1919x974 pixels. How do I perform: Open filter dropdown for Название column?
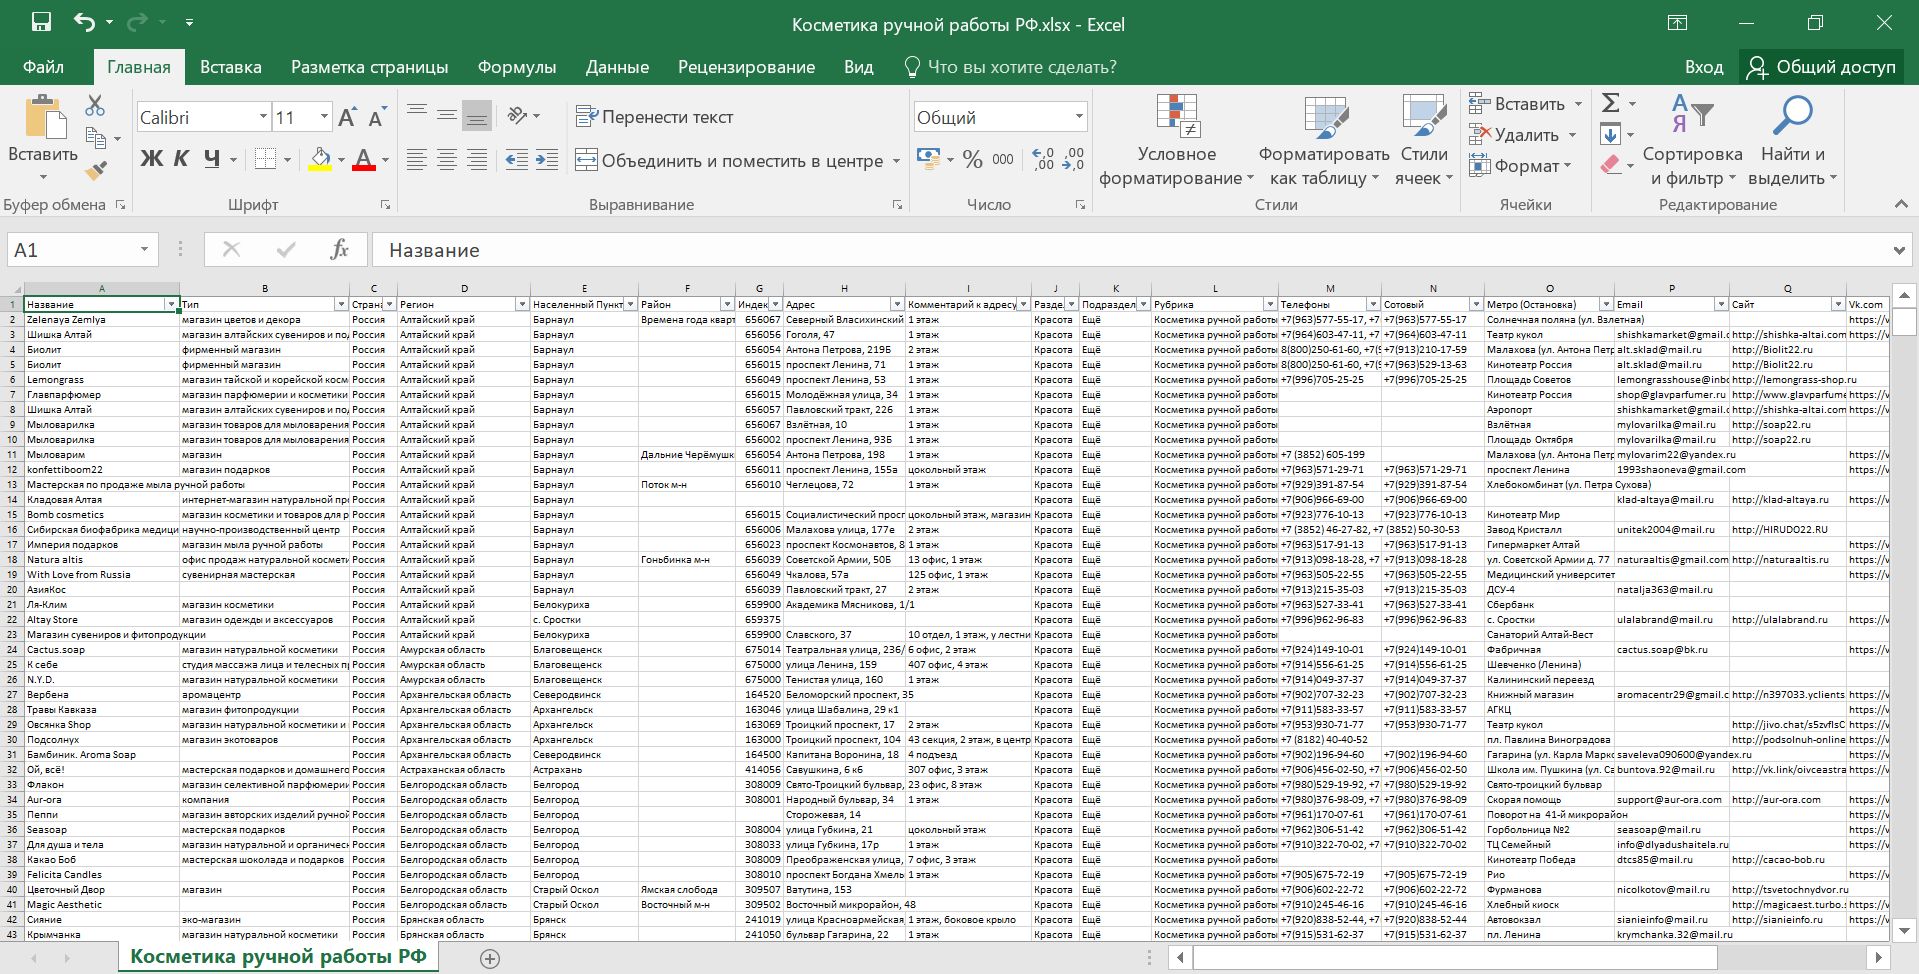coord(171,304)
